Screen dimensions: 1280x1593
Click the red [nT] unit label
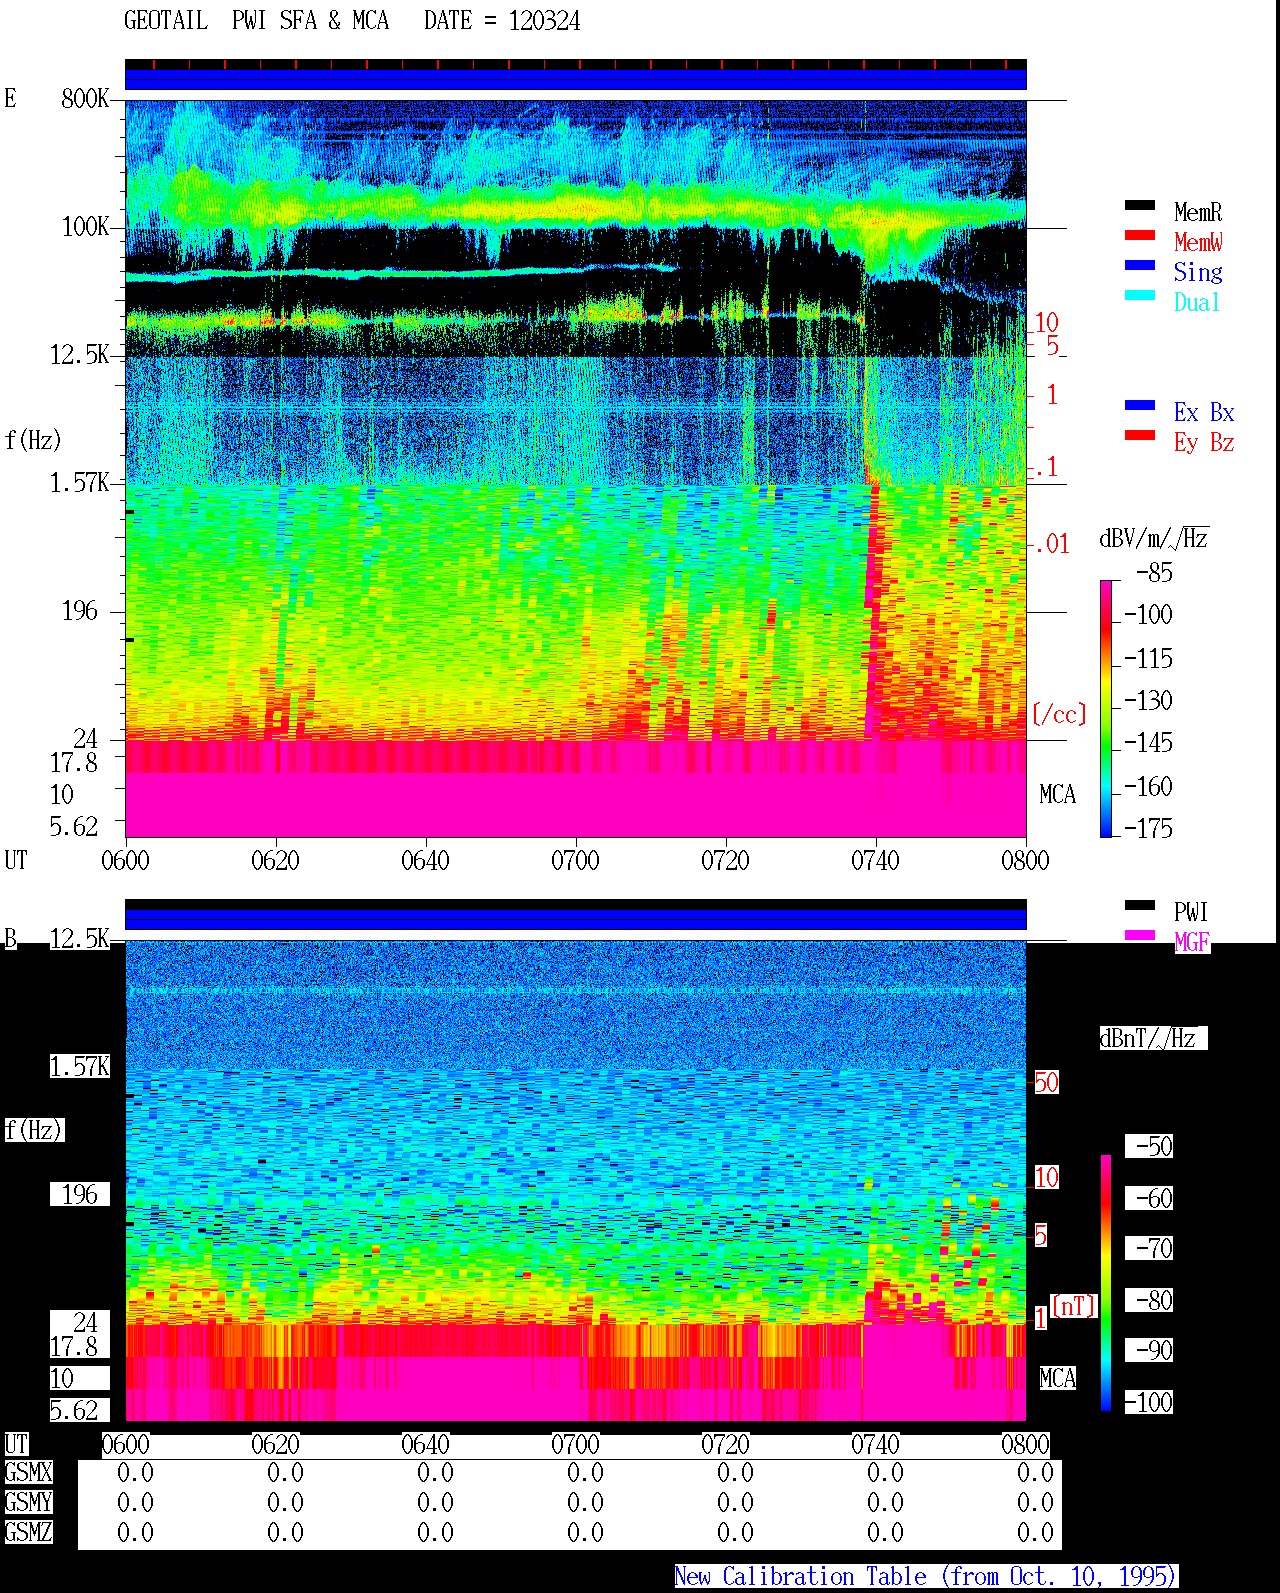tap(1074, 1306)
